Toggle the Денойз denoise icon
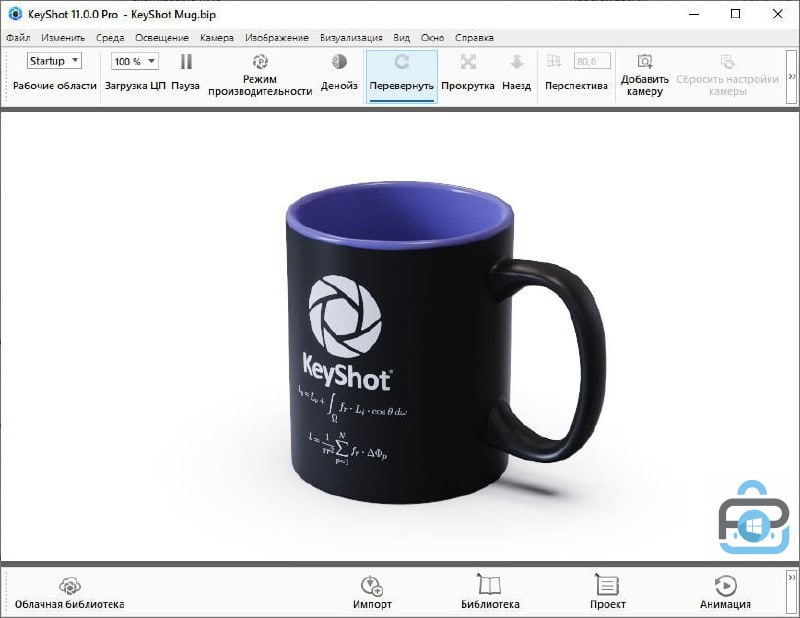 coord(339,62)
